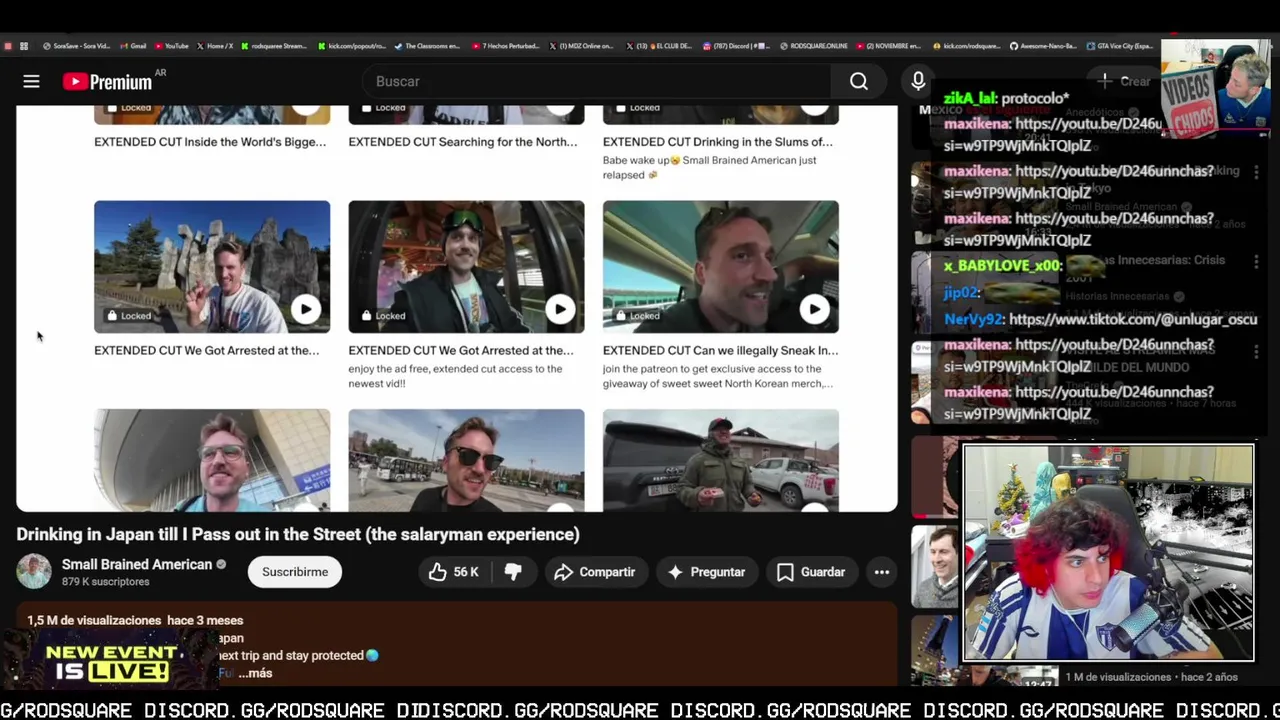Switch to the Awesome-Nano-Ba GitHub tab
Image resolution: width=1280 pixels, height=720 pixels.
(x=1044, y=46)
